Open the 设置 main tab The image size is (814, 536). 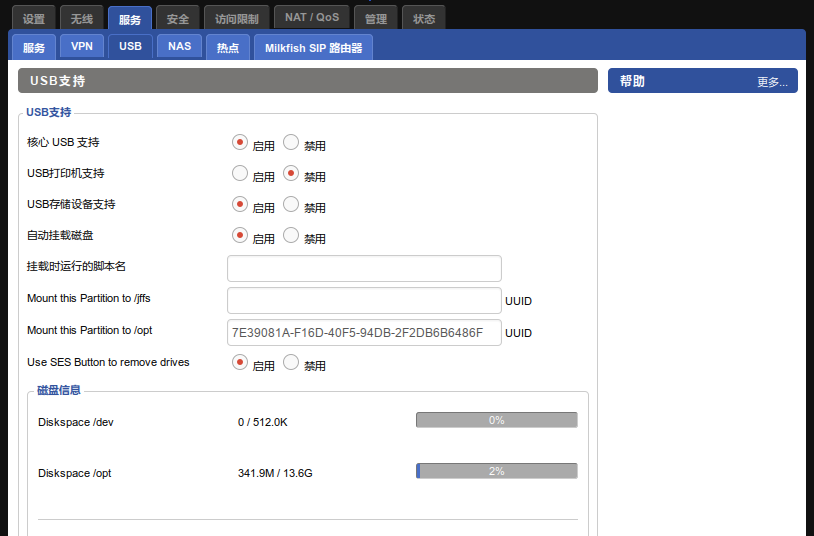tap(33, 19)
